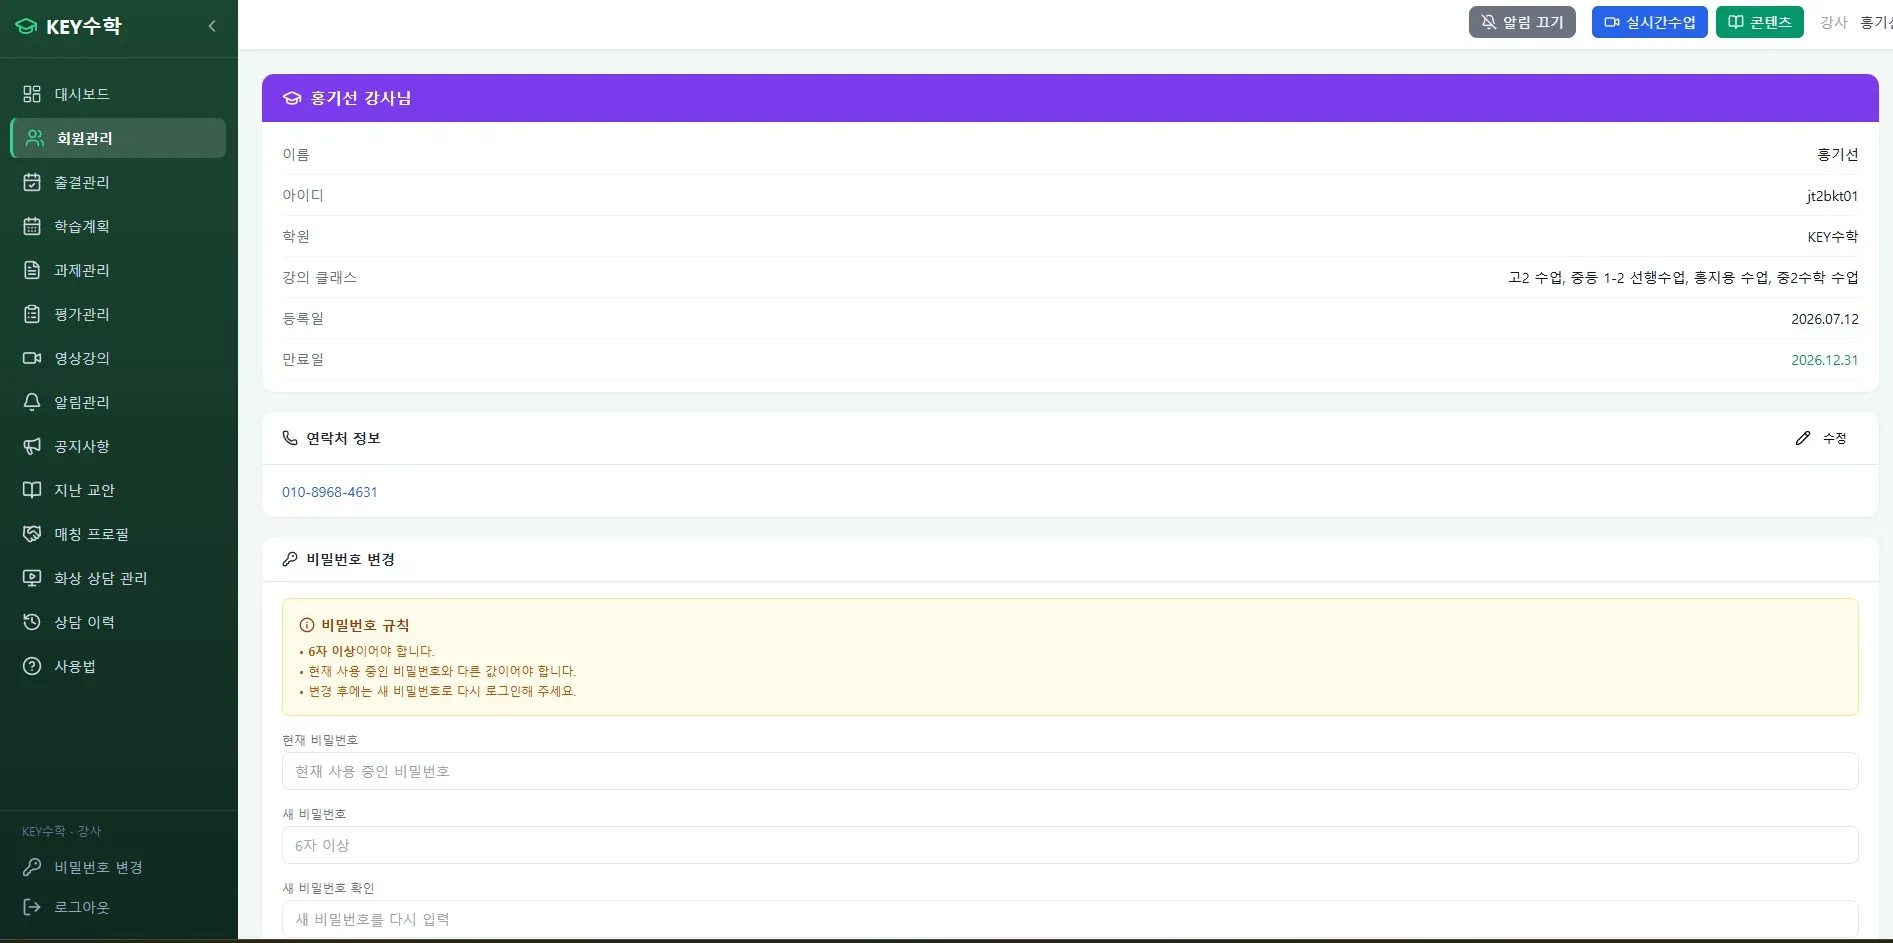The height and width of the screenshot is (943, 1893).
Task: Open the 출결관리 calendar-check icon
Action: coord(32,182)
